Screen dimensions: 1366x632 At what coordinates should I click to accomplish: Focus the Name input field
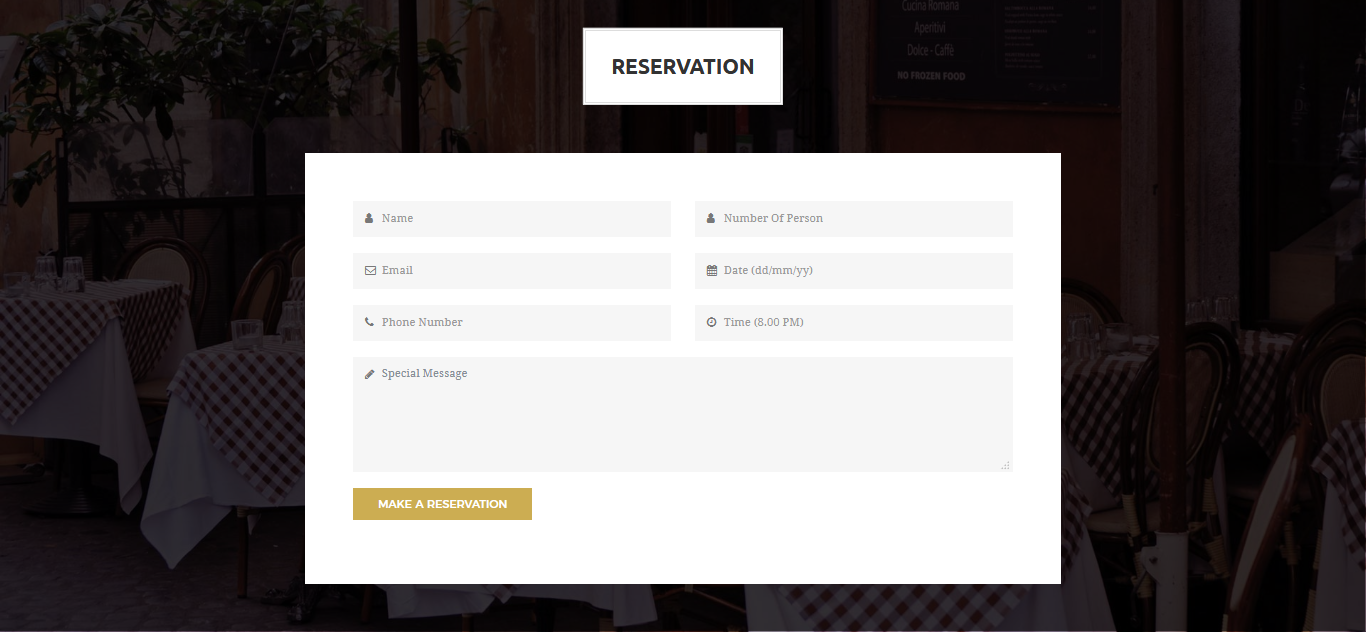[x=520, y=218]
